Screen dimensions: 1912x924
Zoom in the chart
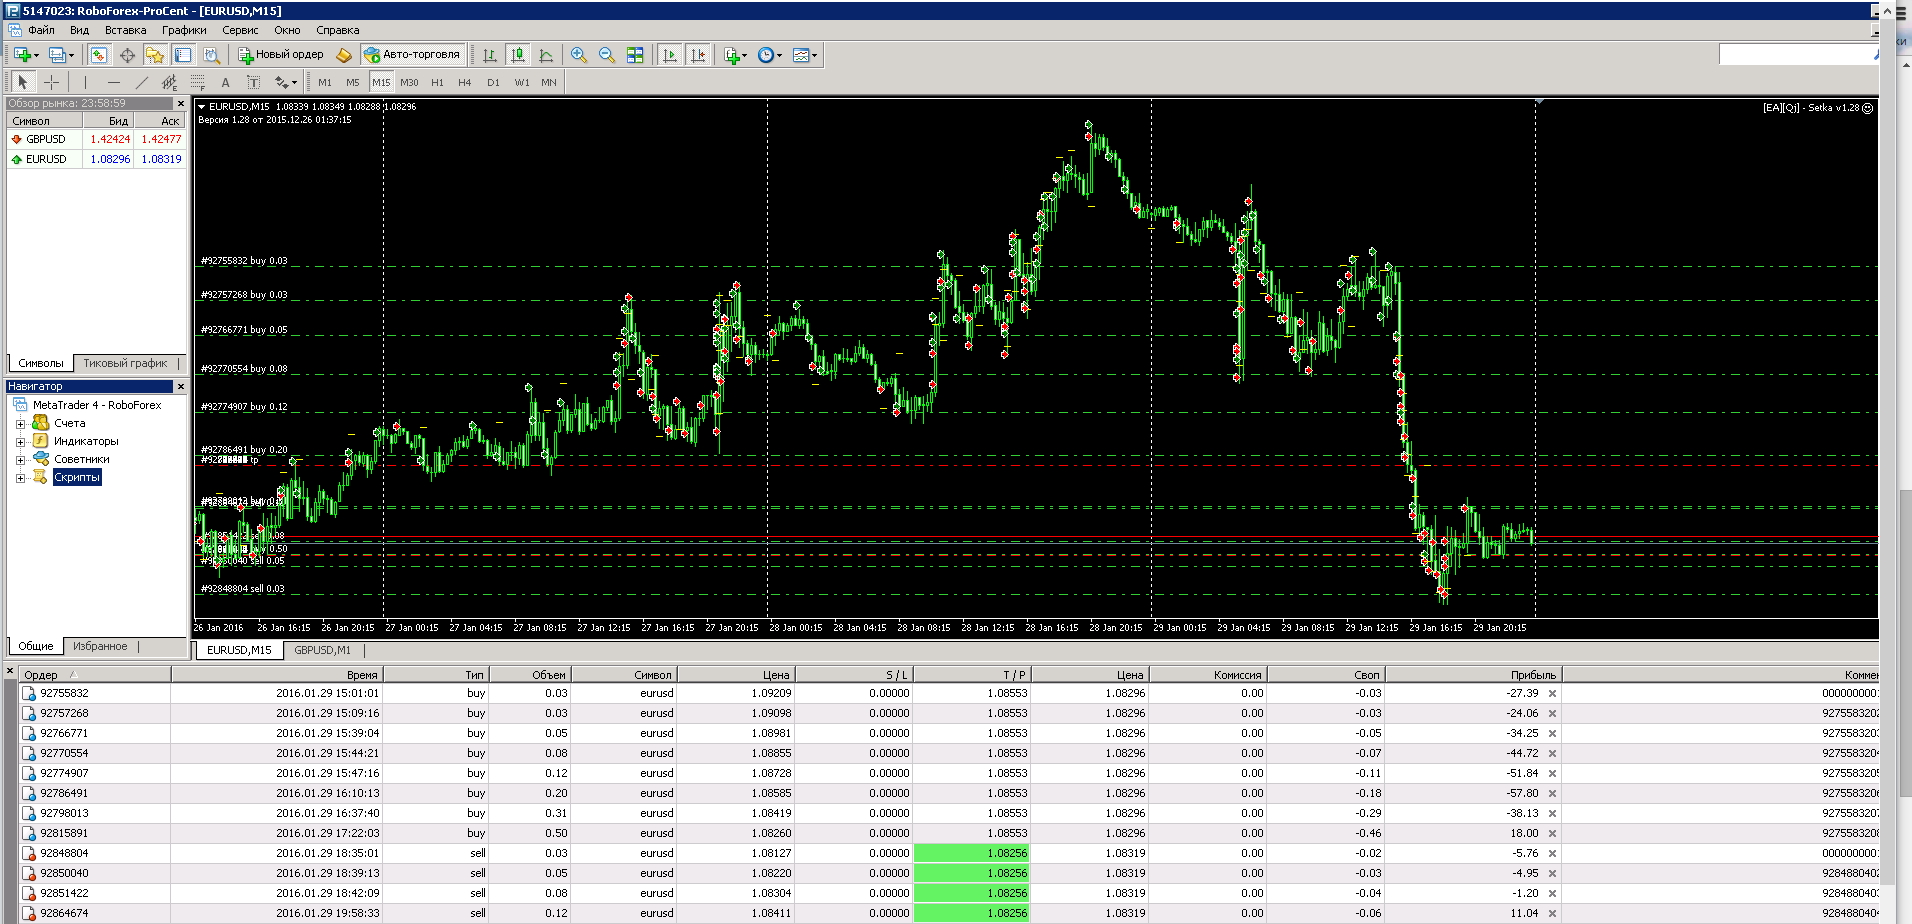coord(579,55)
